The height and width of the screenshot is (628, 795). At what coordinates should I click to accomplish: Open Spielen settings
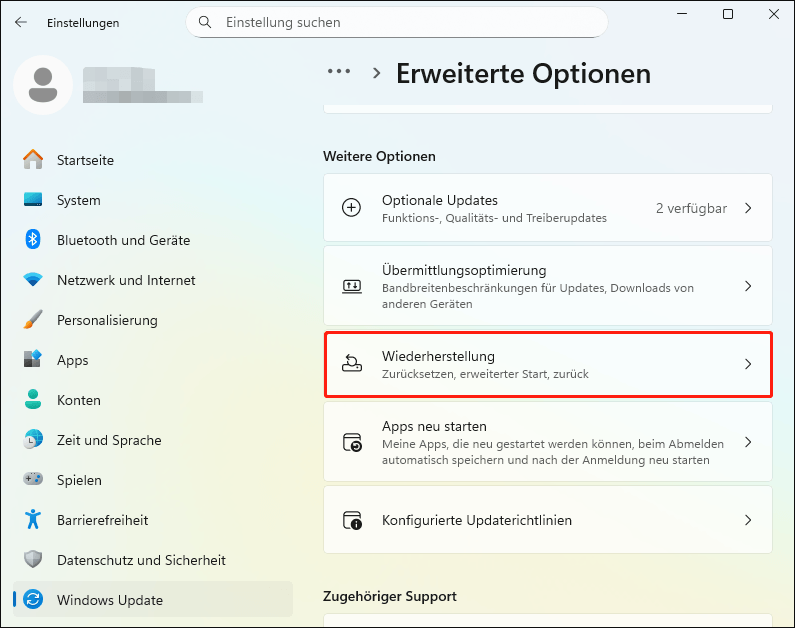click(x=153, y=479)
